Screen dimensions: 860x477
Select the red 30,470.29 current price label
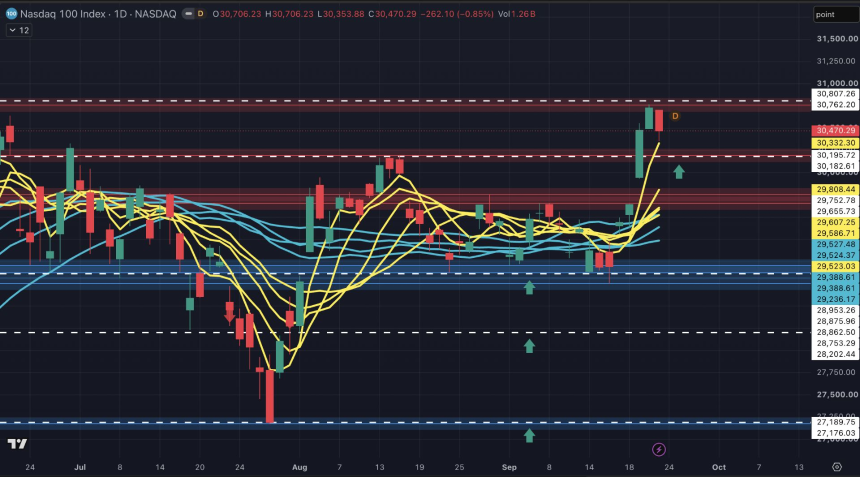(835, 130)
